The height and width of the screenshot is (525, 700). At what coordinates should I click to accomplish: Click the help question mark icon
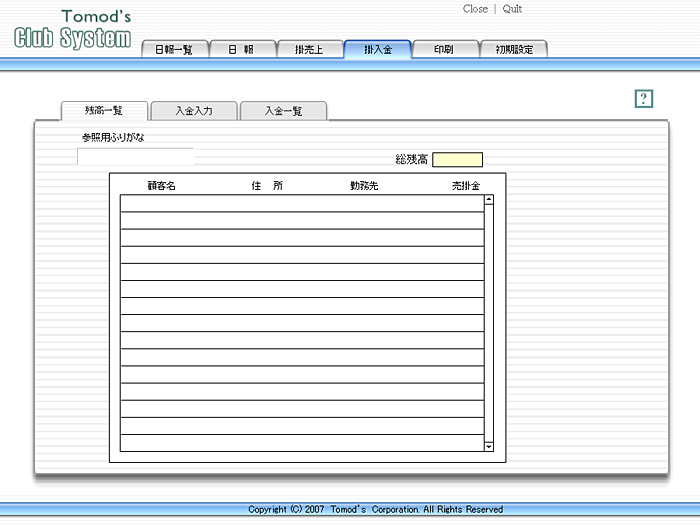(x=644, y=98)
